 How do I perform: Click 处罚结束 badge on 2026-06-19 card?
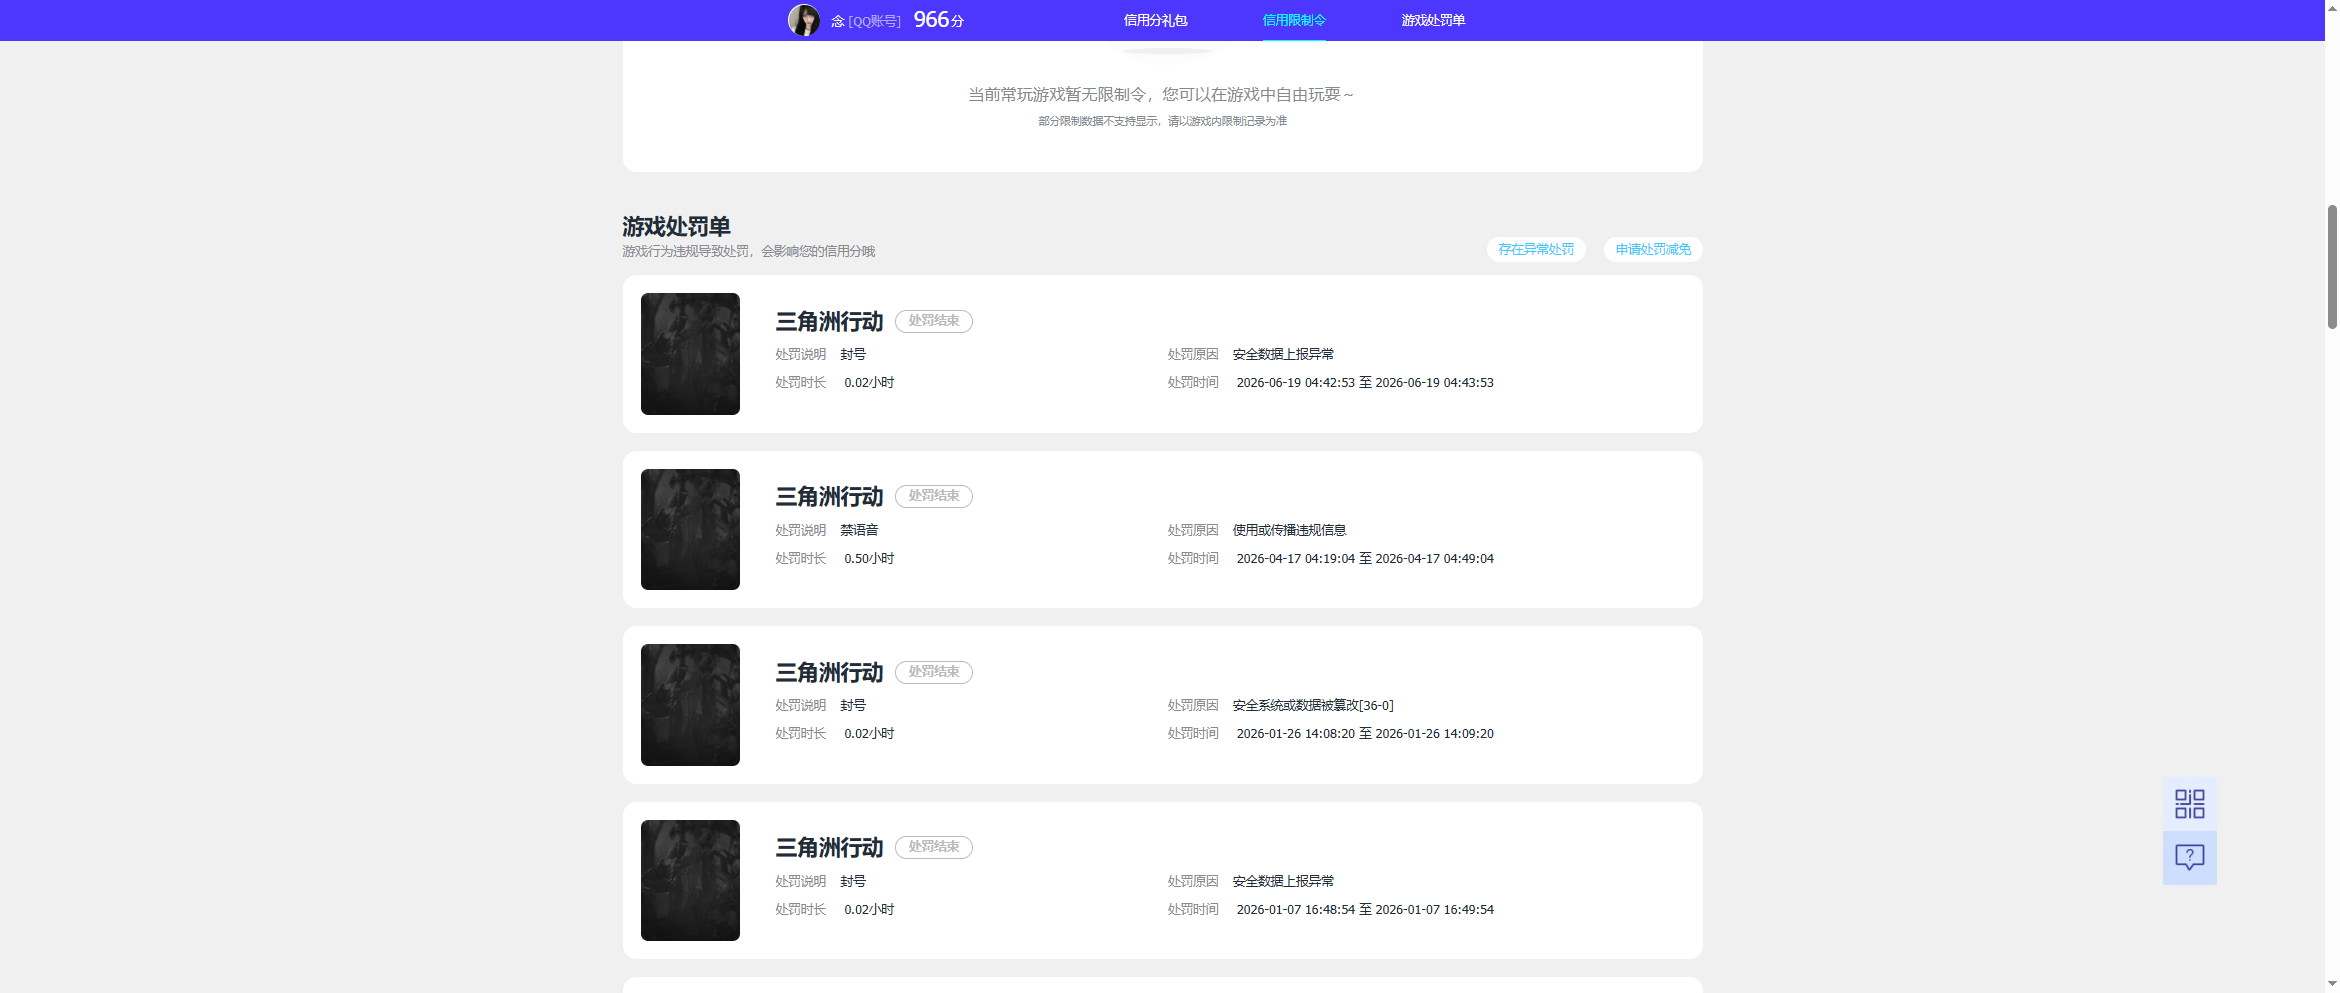click(934, 321)
